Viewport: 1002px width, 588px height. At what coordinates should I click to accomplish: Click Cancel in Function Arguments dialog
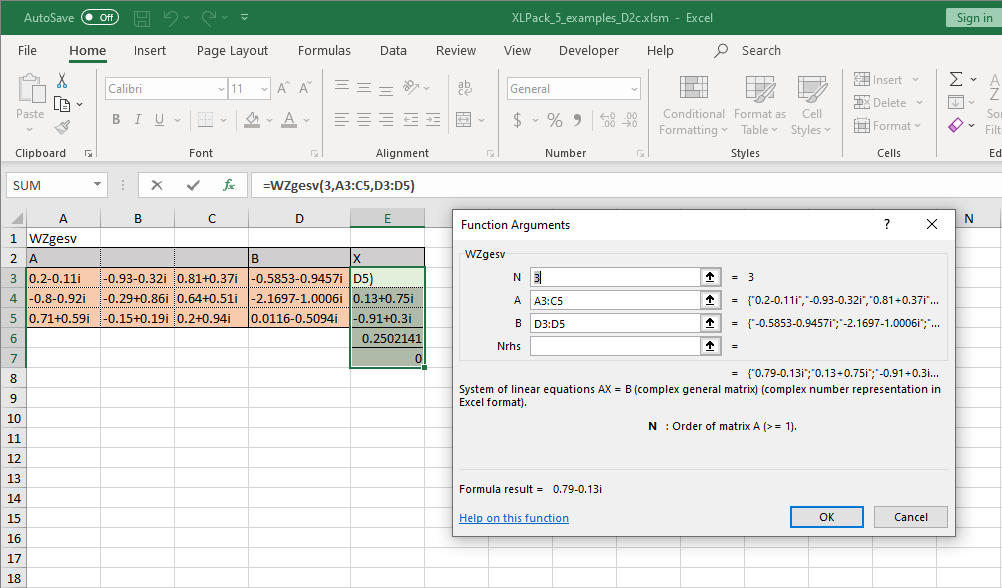click(x=911, y=517)
